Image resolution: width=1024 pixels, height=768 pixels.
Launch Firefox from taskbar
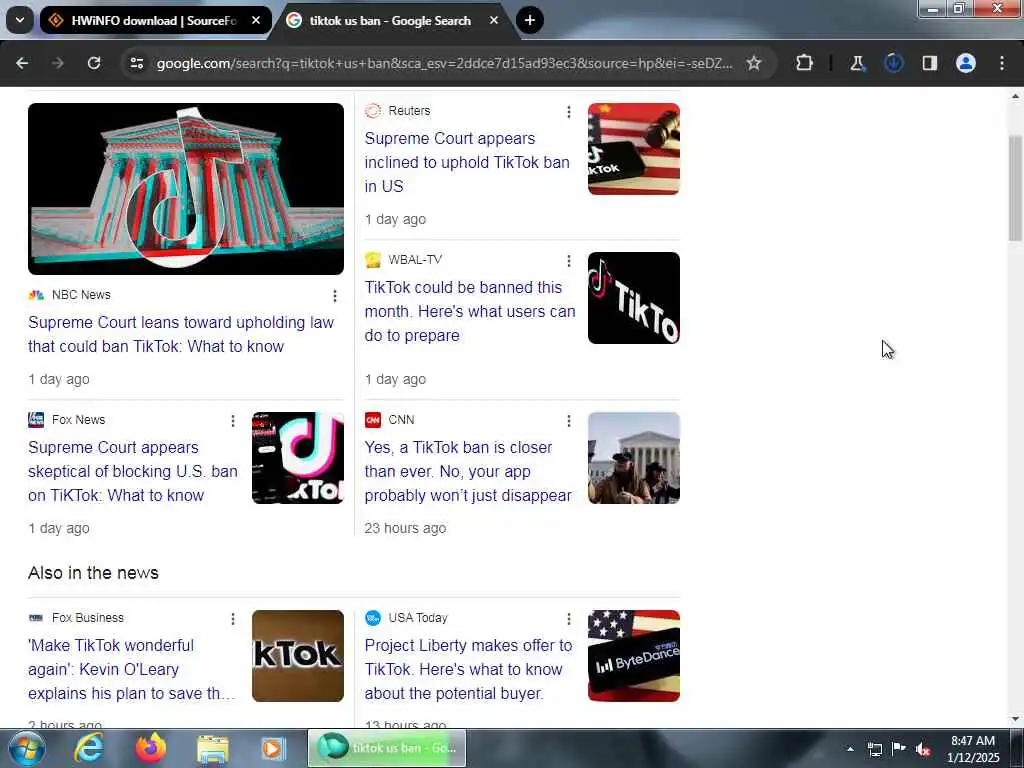(x=151, y=748)
